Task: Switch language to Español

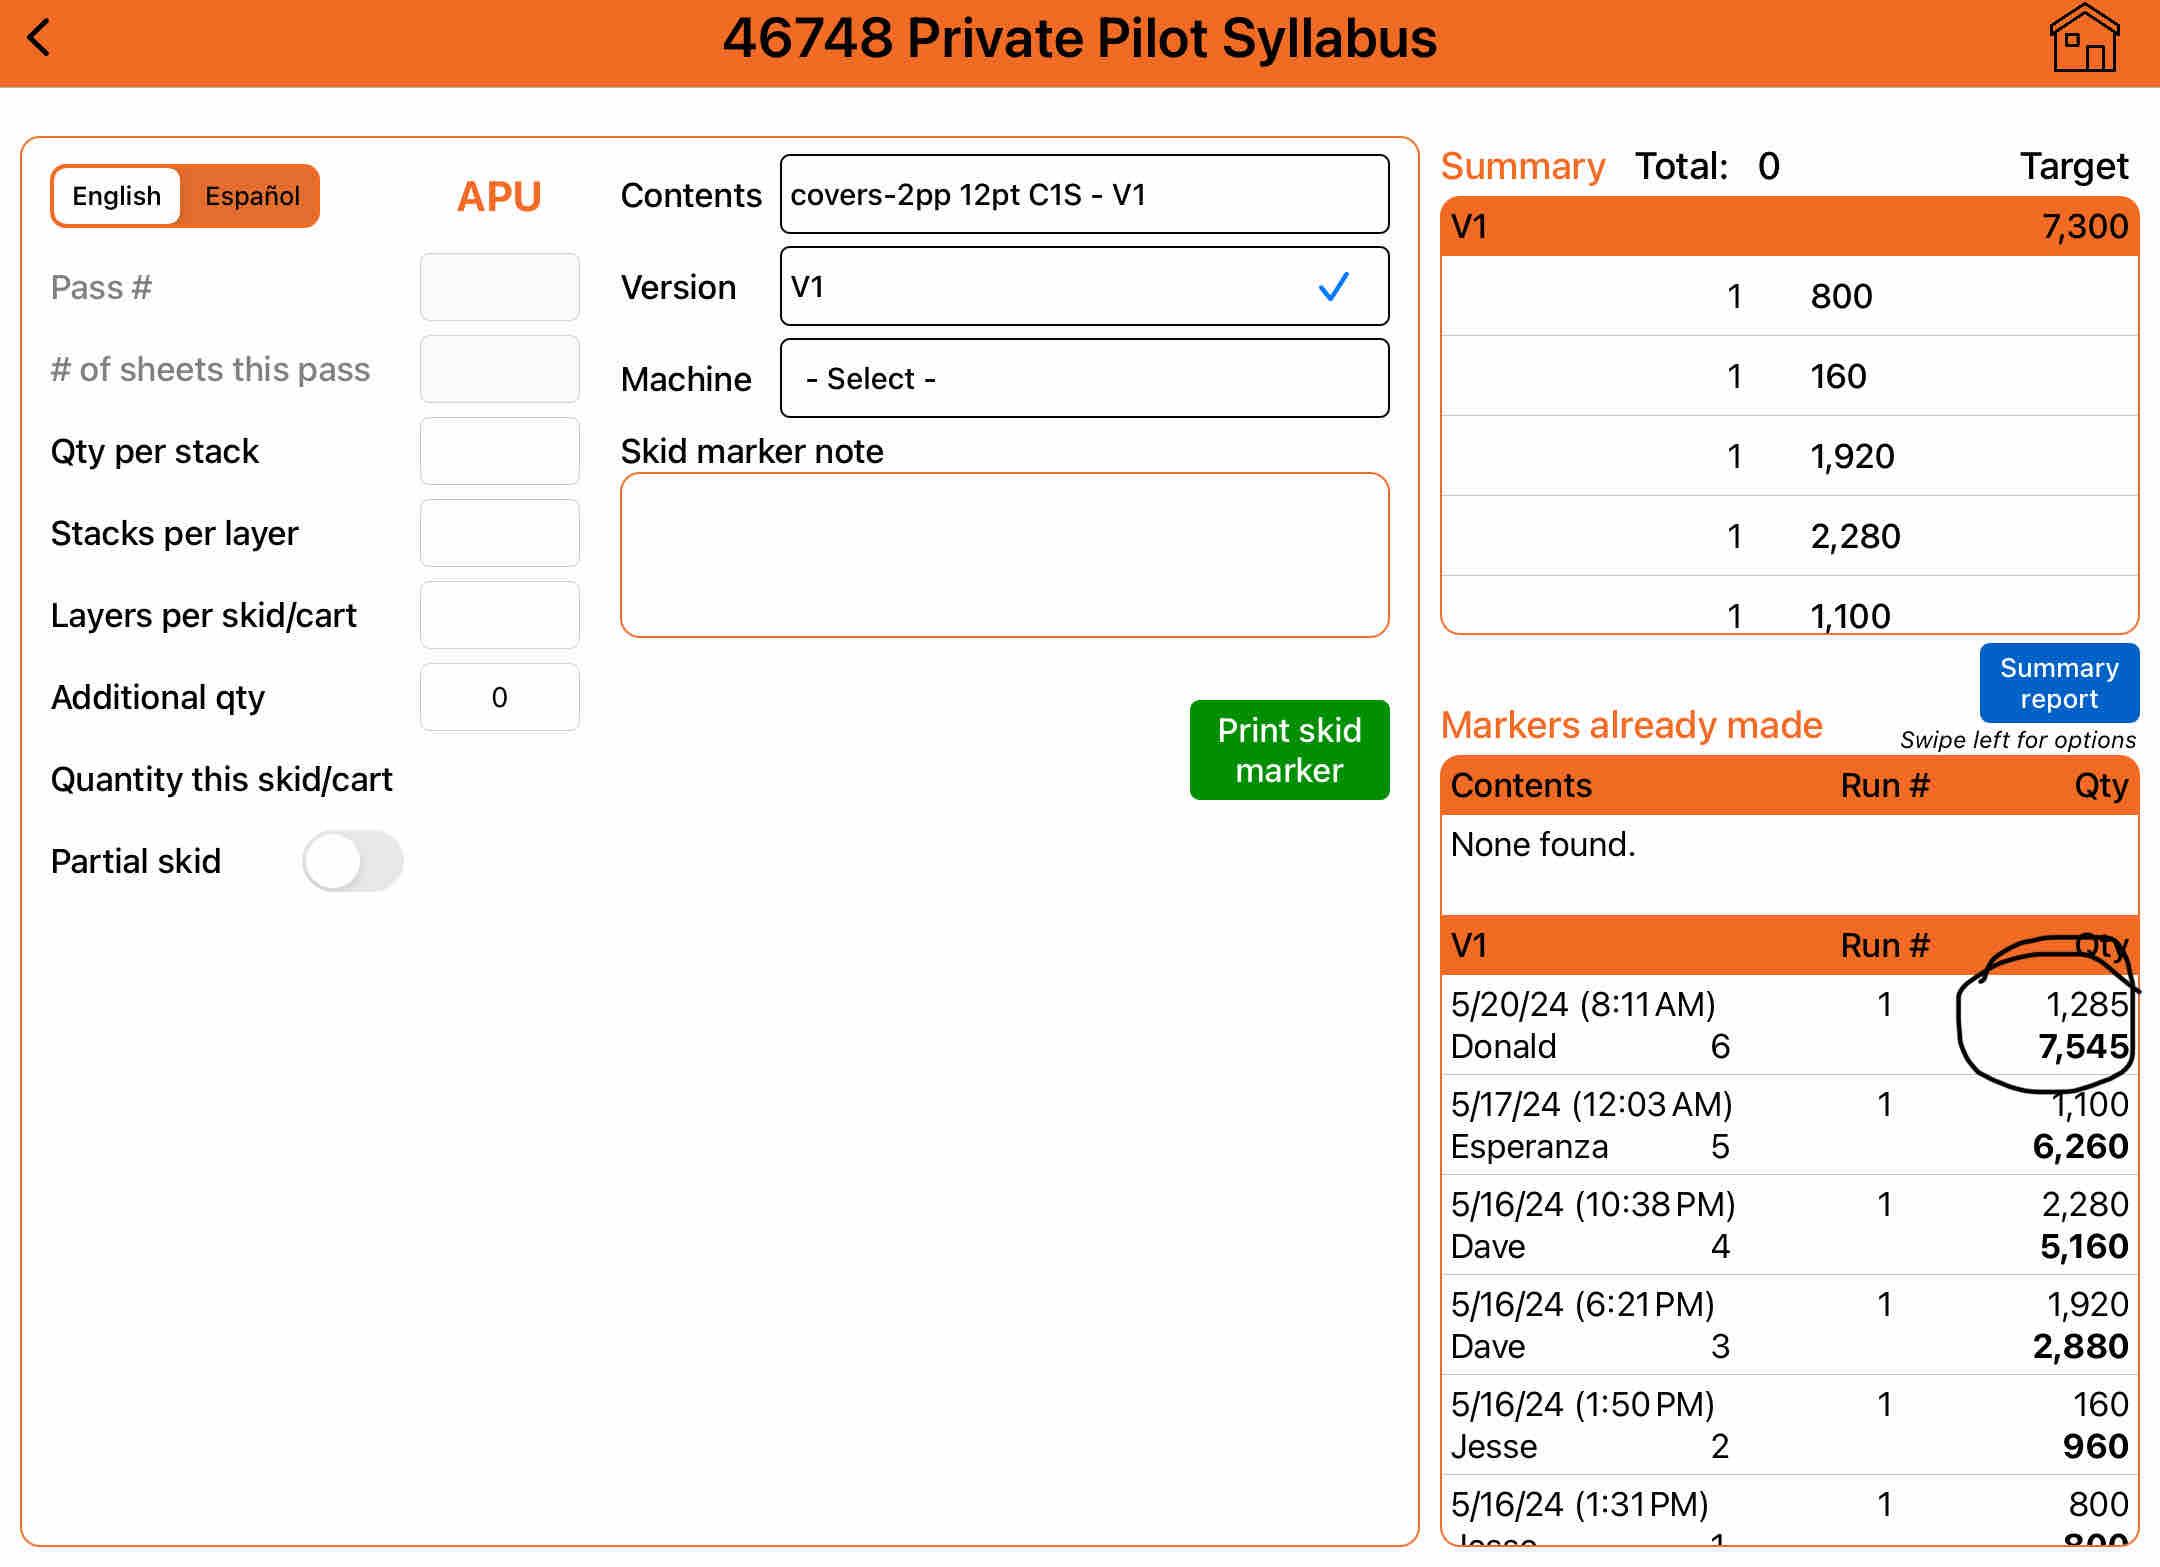Action: click(252, 196)
